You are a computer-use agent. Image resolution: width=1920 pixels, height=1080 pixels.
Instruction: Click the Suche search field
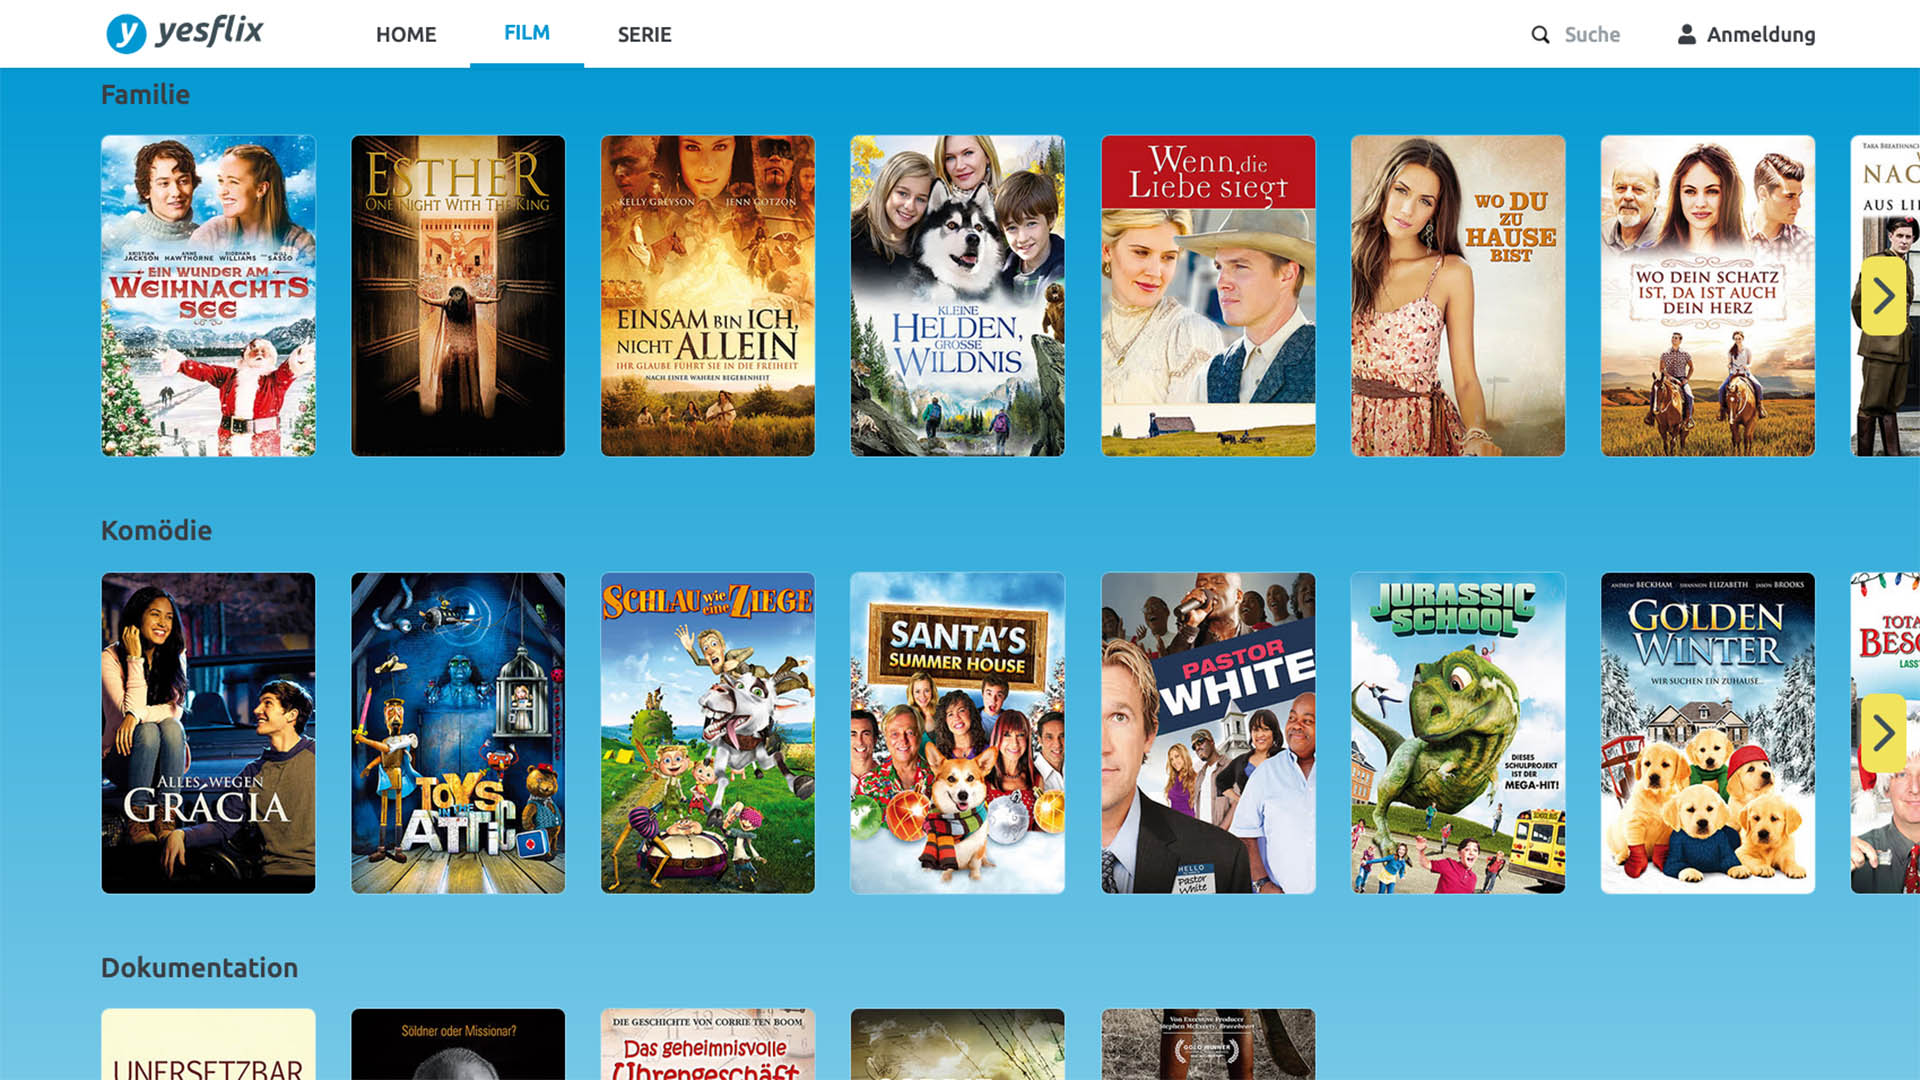click(1592, 35)
